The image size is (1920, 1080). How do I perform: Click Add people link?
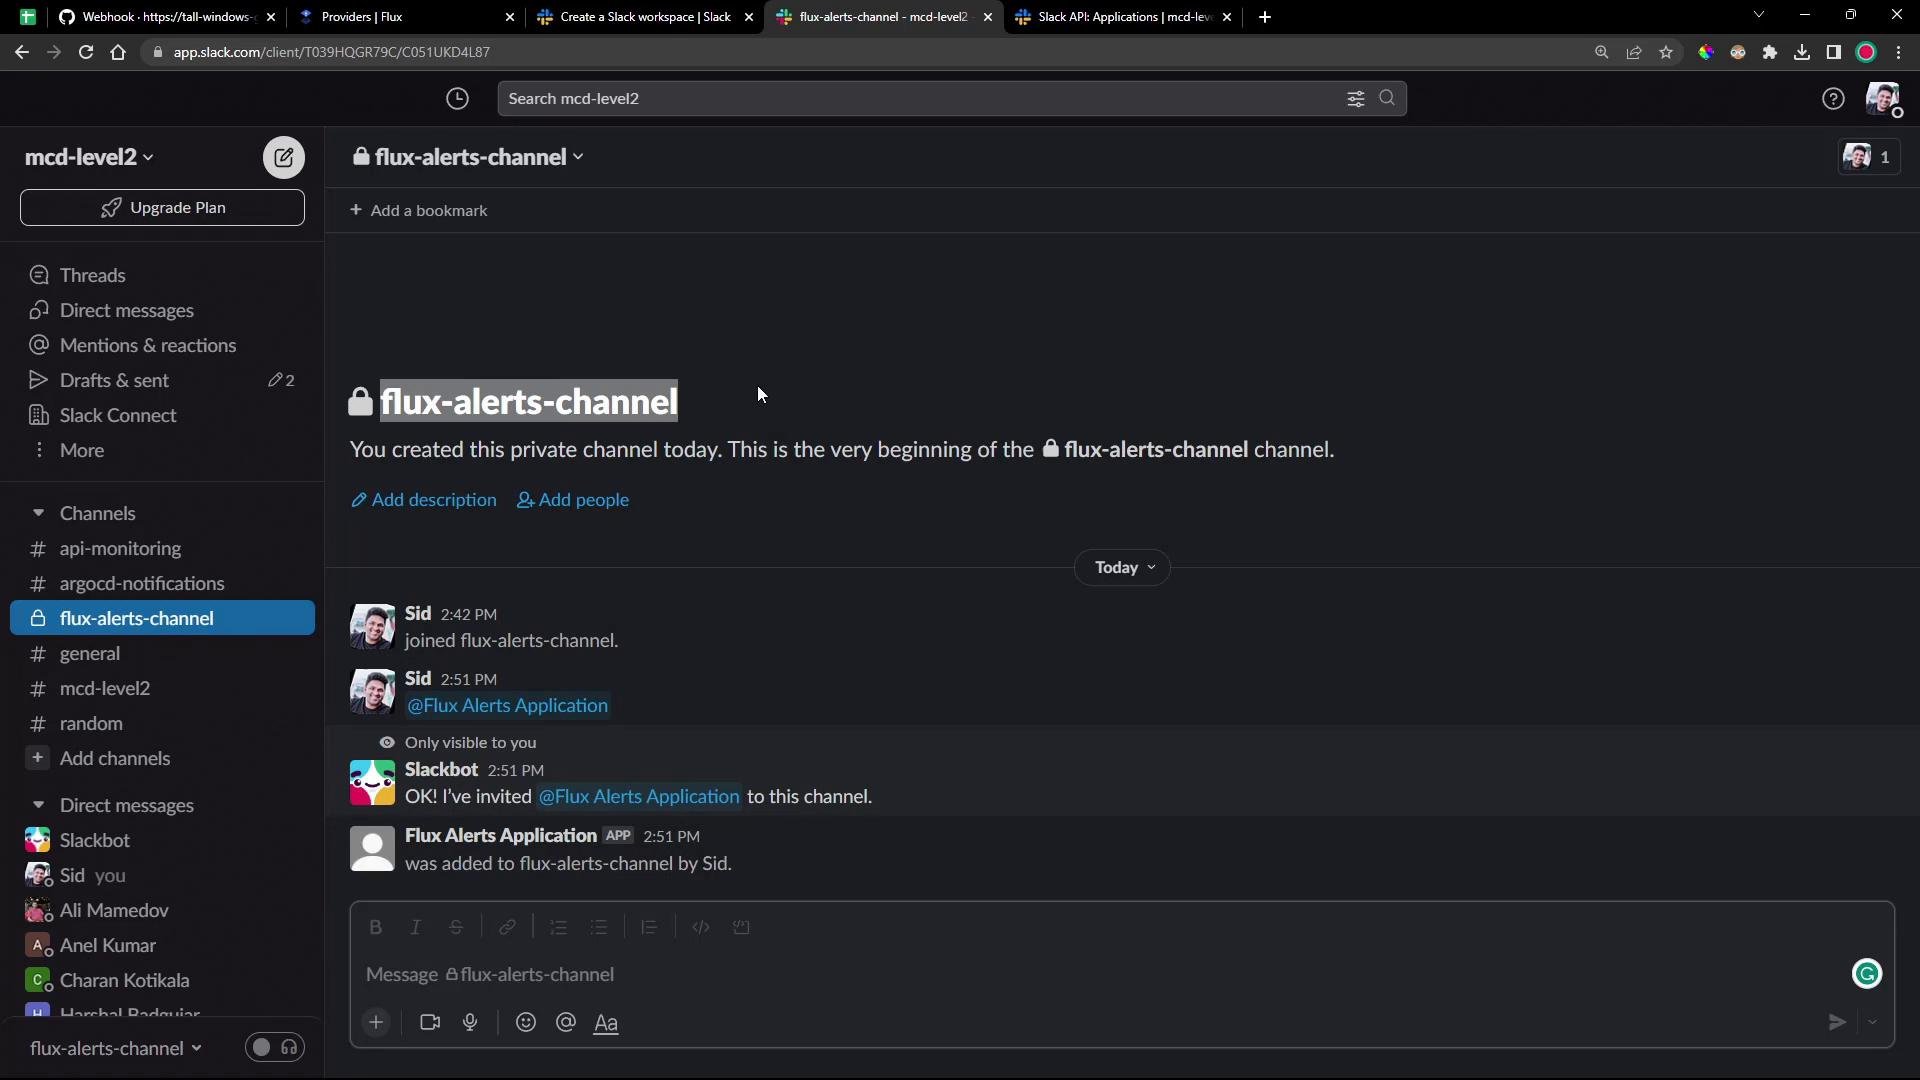pos(573,500)
